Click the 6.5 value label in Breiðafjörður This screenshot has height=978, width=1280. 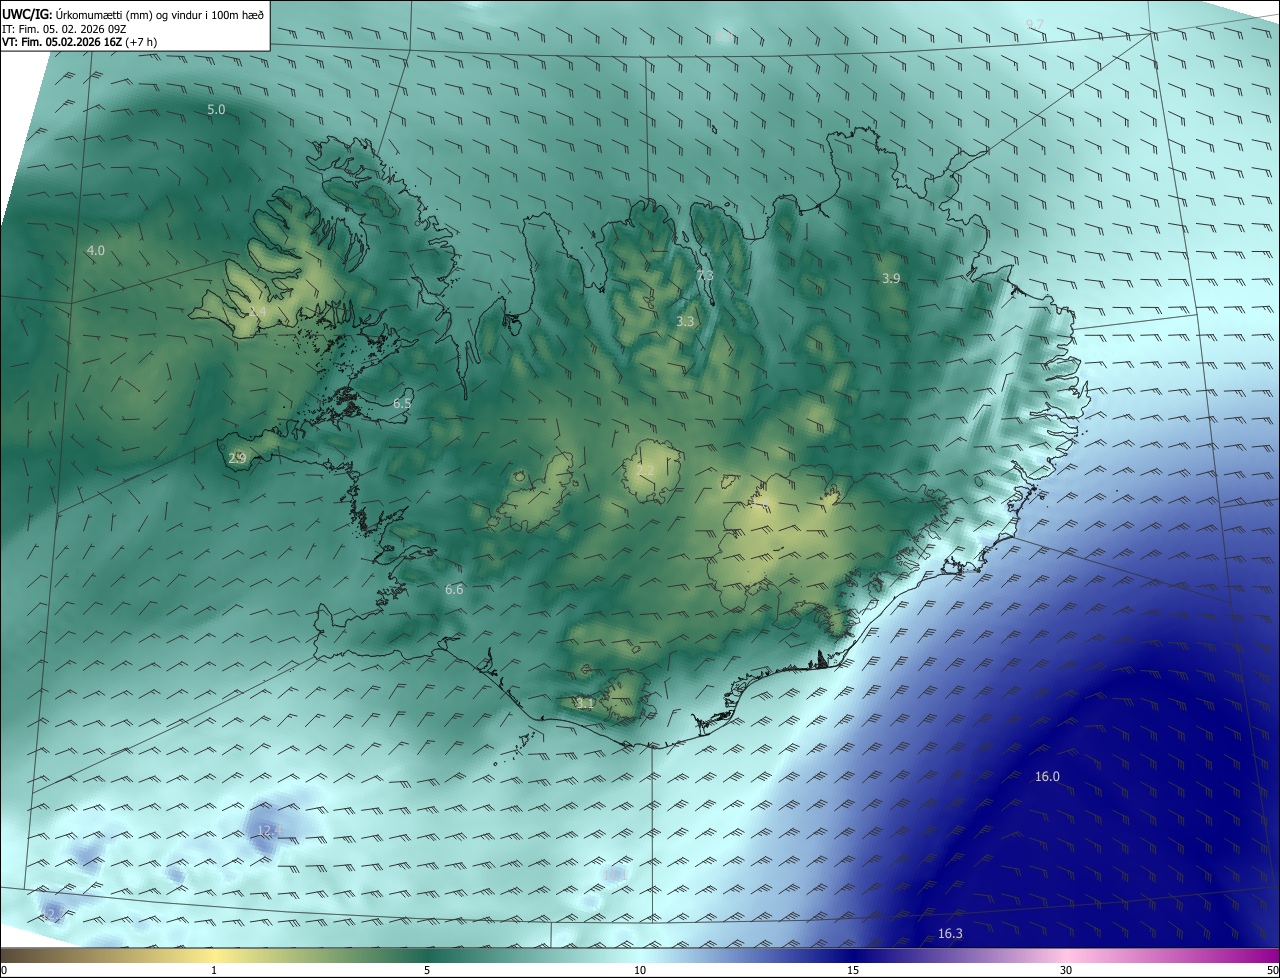tap(402, 404)
